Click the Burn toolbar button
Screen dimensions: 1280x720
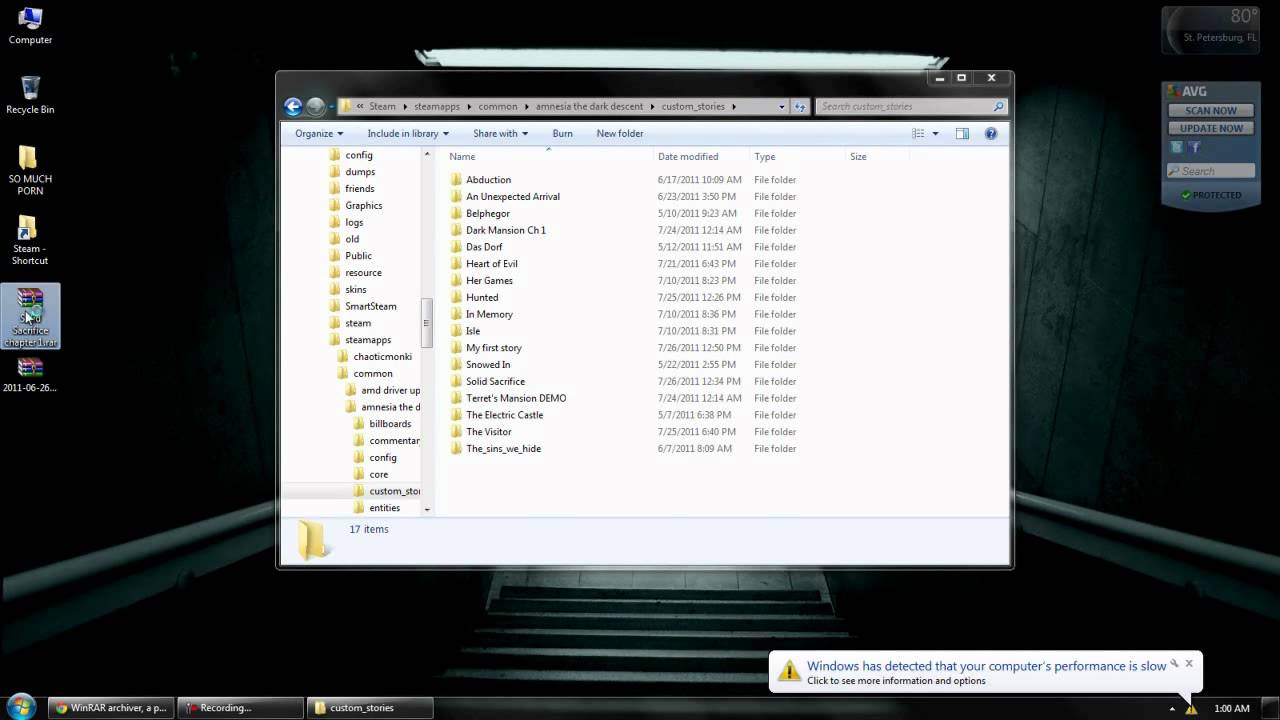563,133
